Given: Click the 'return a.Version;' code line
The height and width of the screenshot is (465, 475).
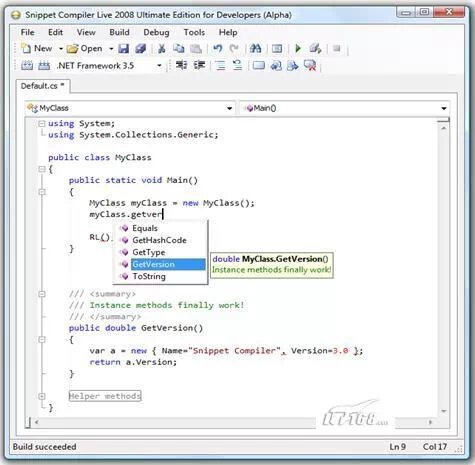Looking at the screenshot, I should point(133,362).
